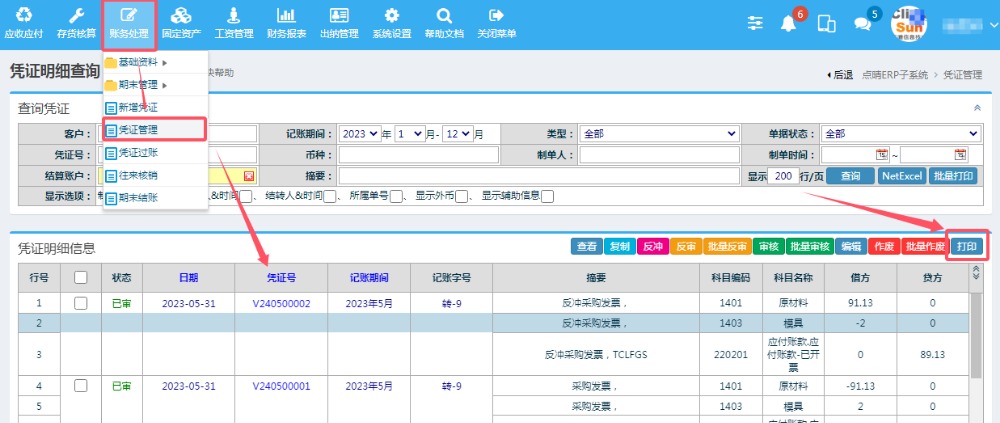
Task: Click the notification bell icon
Action: pyautogui.click(x=788, y=23)
